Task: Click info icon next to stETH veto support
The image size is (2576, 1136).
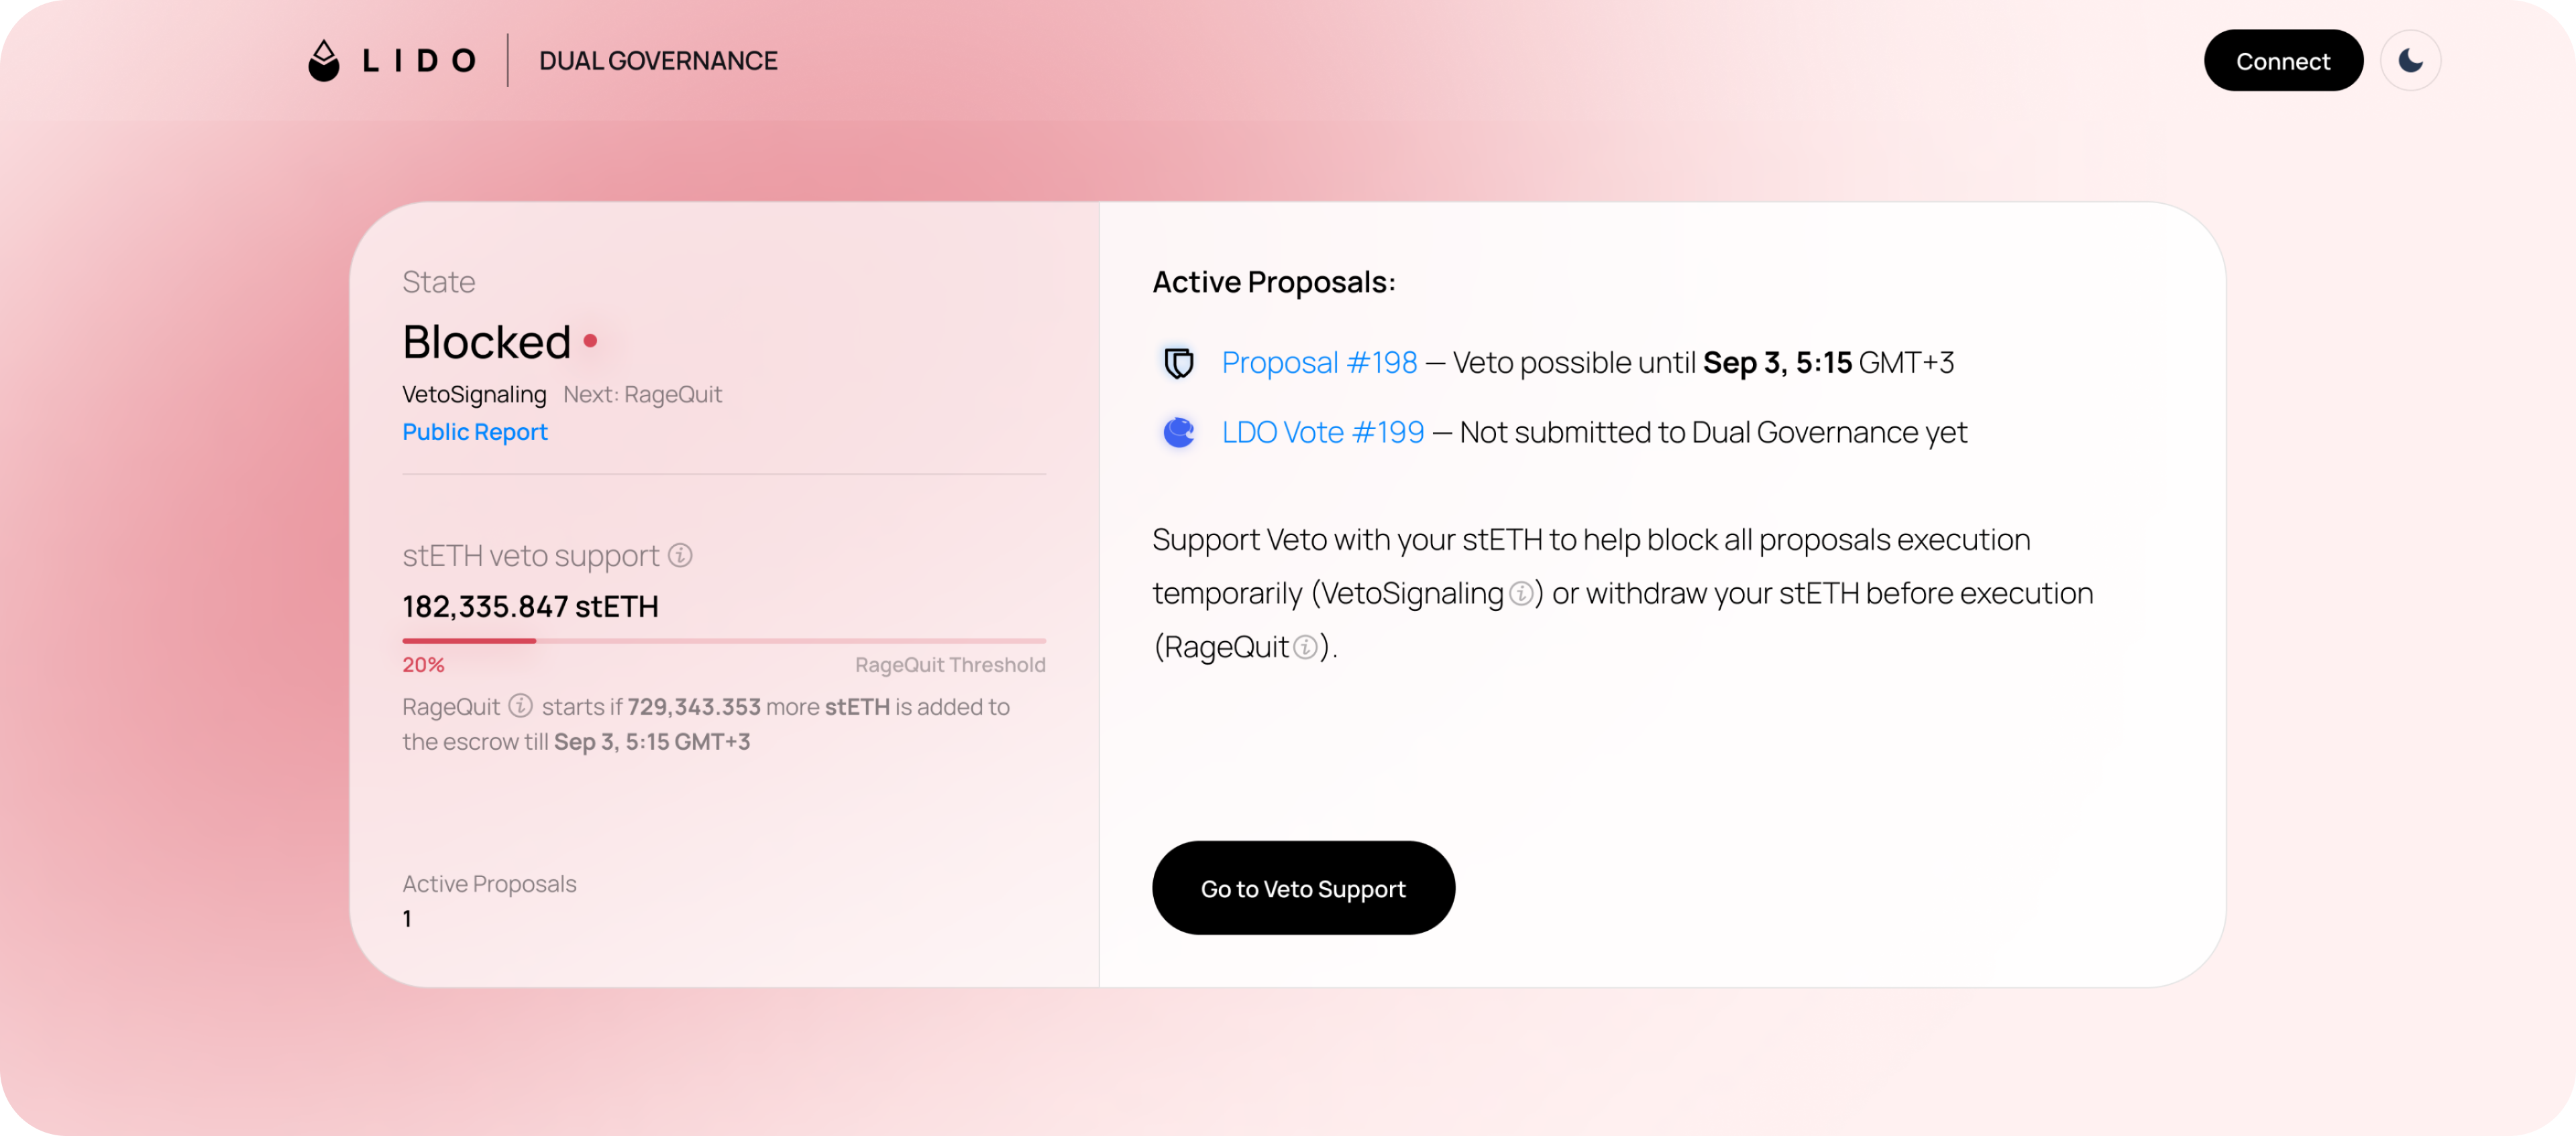Action: point(680,555)
